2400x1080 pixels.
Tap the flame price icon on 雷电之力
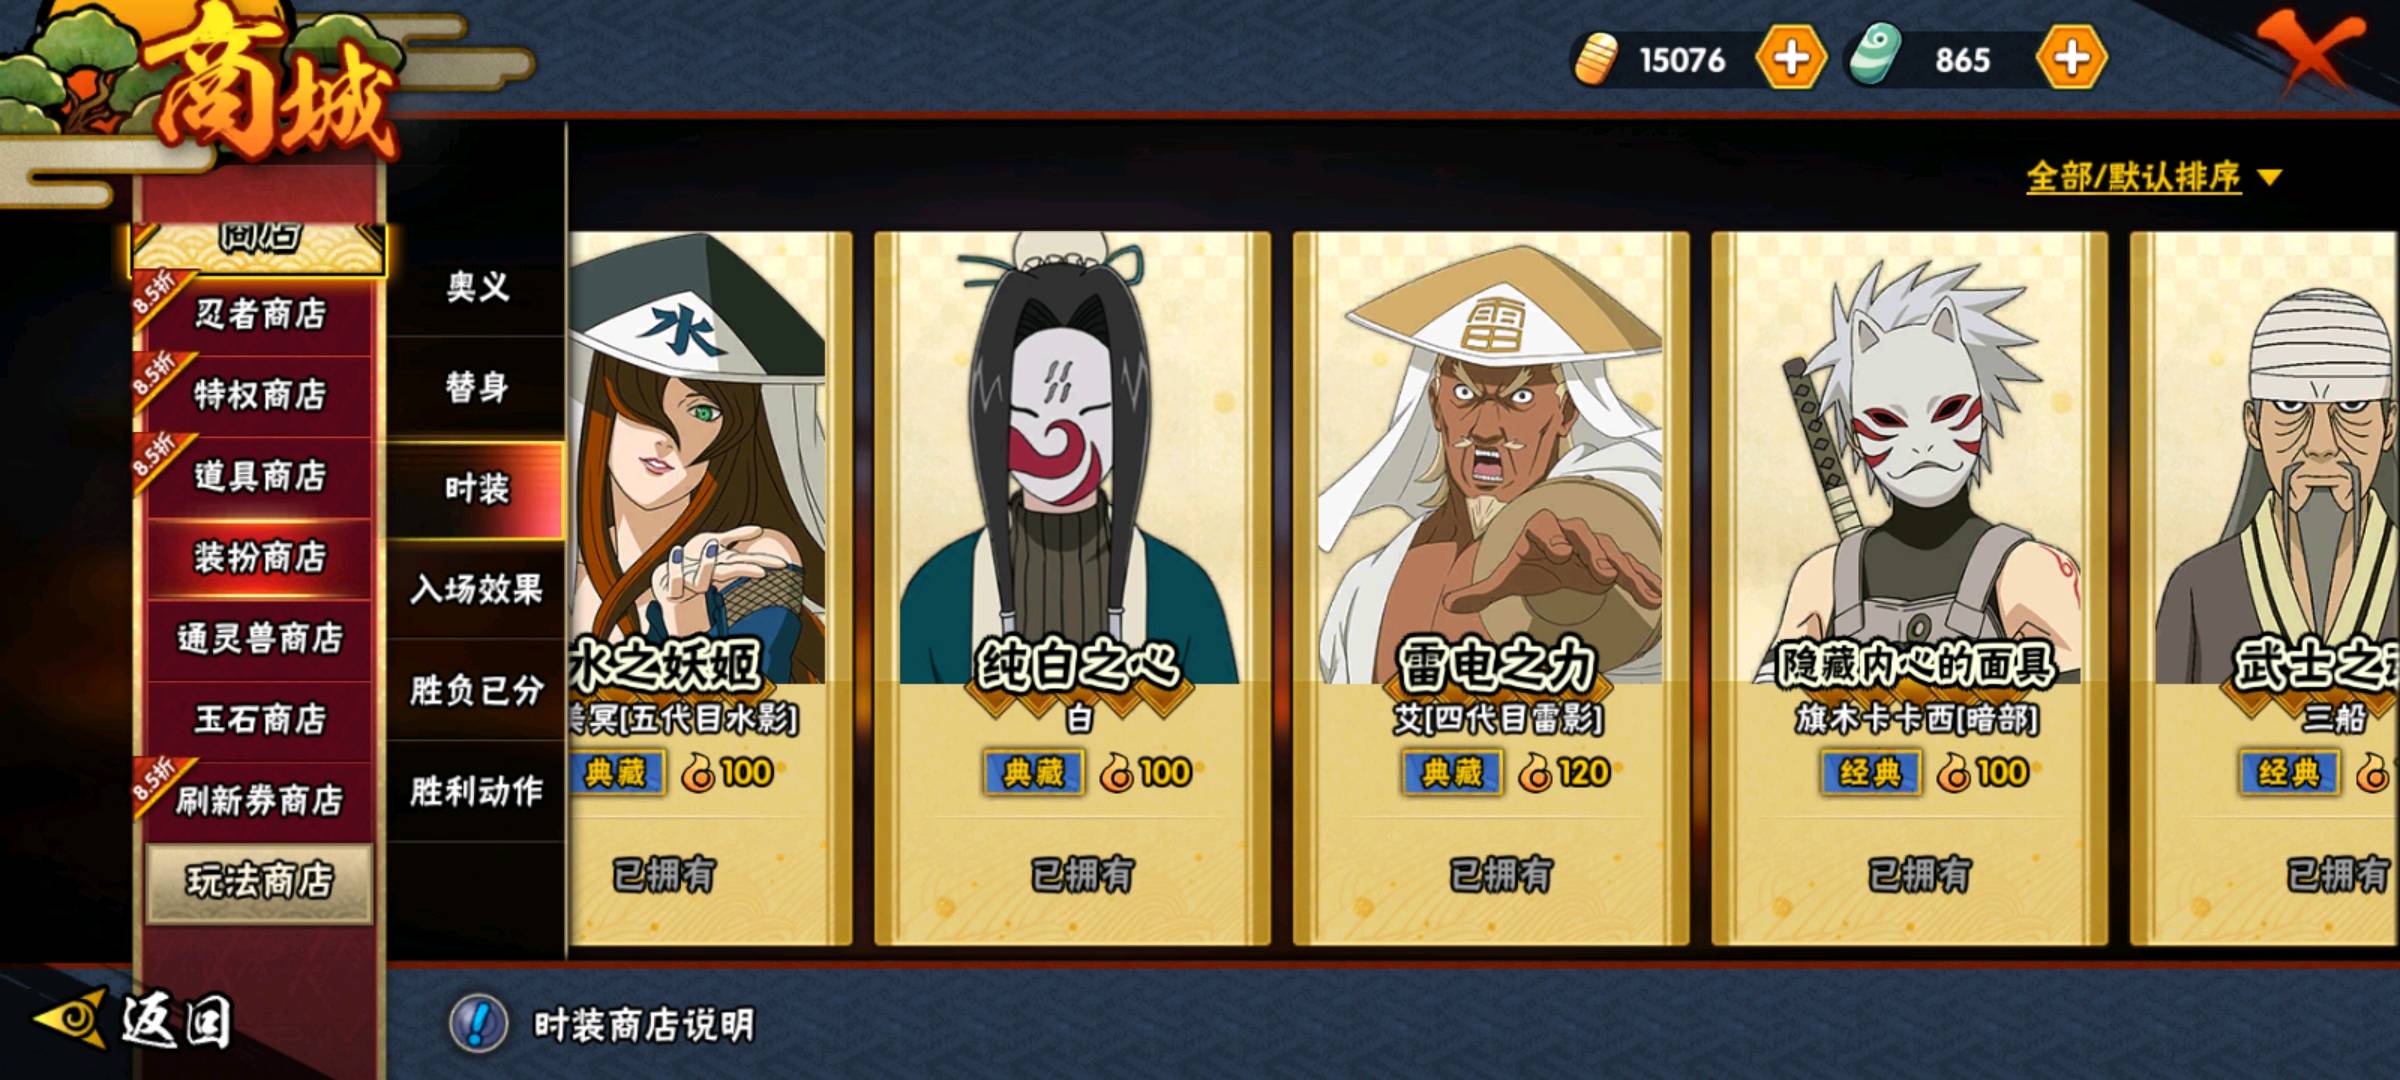click(x=1533, y=773)
